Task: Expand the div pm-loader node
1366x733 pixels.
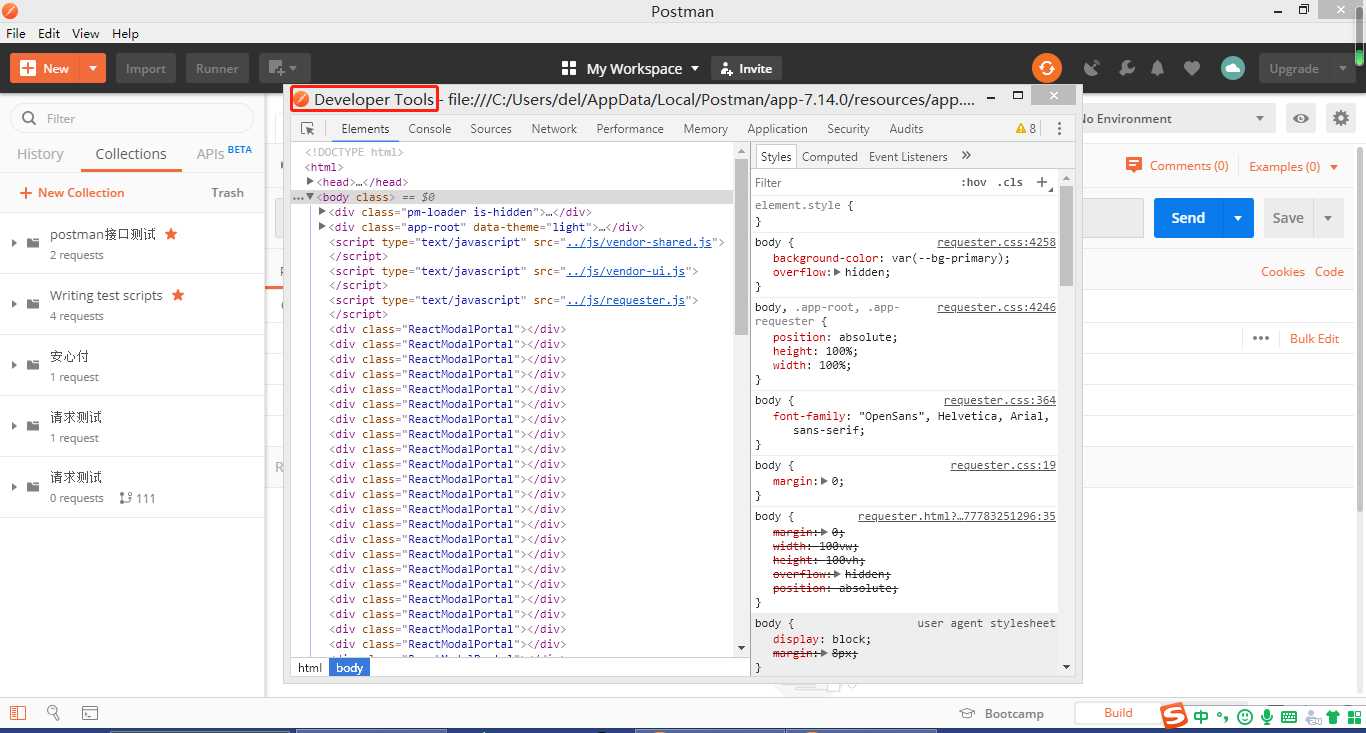Action: coord(322,211)
